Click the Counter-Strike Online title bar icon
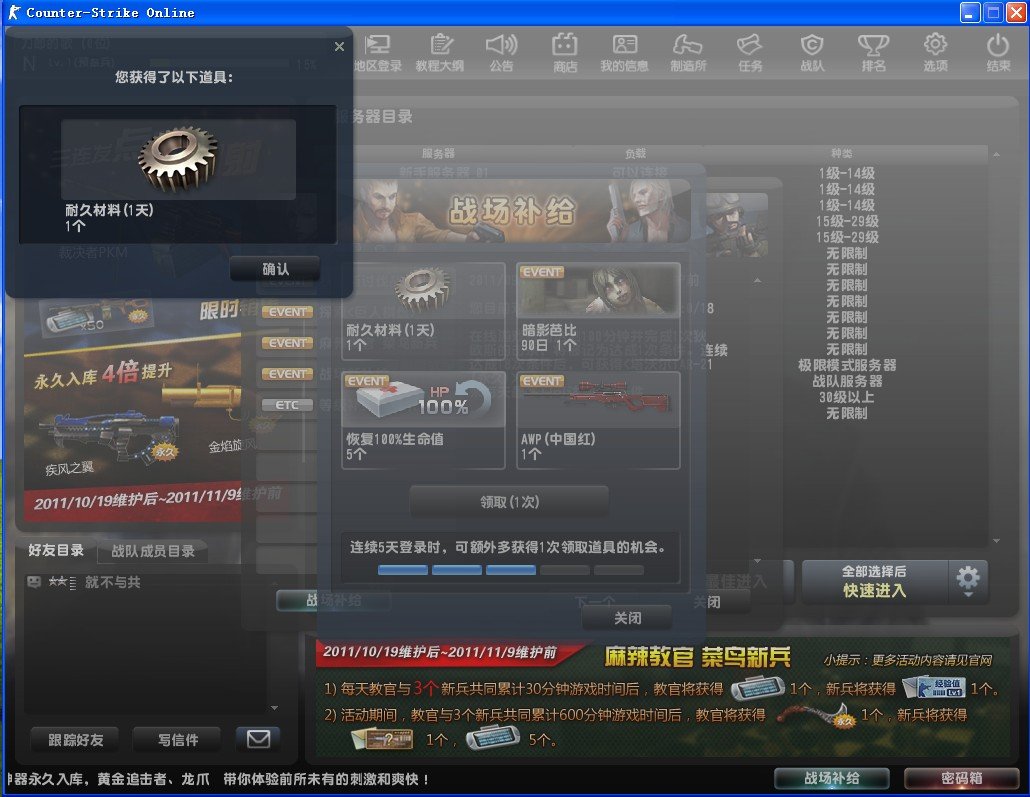The height and width of the screenshot is (797, 1030). [14, 12]
